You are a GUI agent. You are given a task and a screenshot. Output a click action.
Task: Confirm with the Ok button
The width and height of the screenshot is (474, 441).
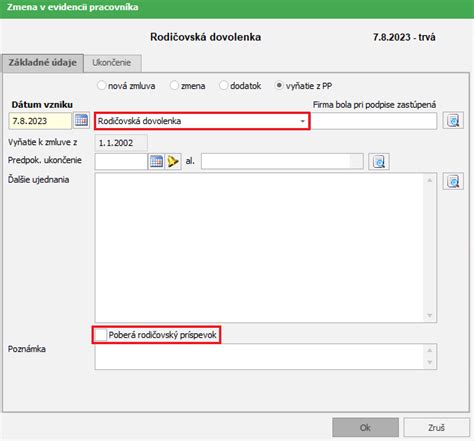(365, 427)
